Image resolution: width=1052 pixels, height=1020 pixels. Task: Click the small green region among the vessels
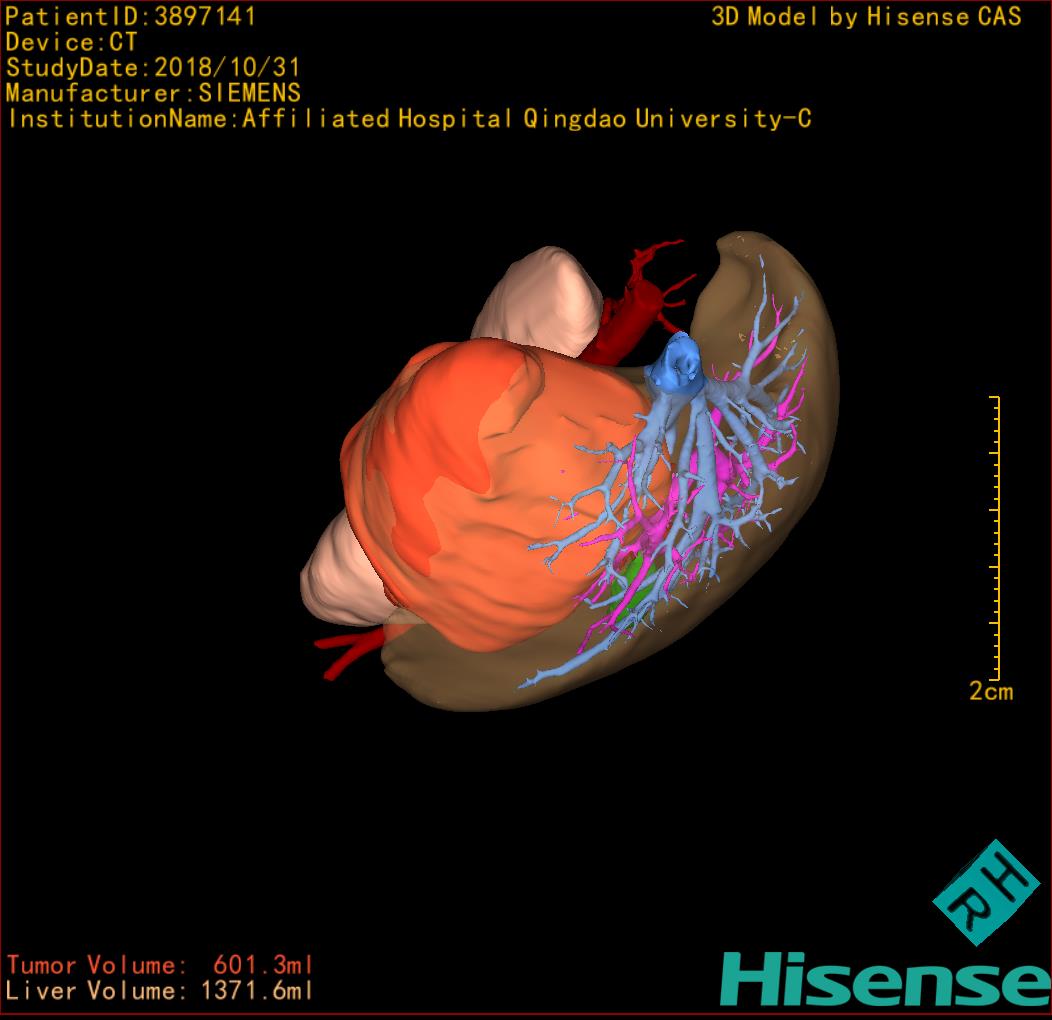click(x=627, y=575)
